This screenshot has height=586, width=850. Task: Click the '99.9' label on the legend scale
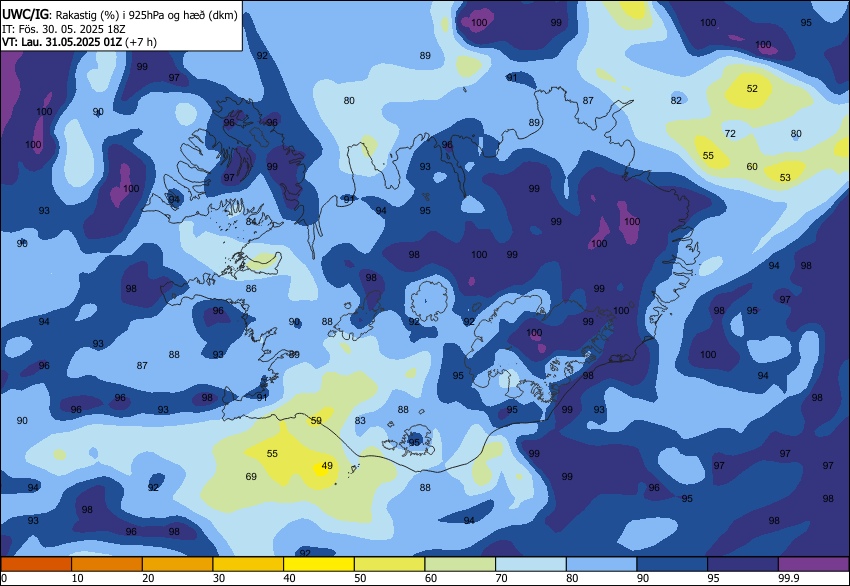[788, 578]
